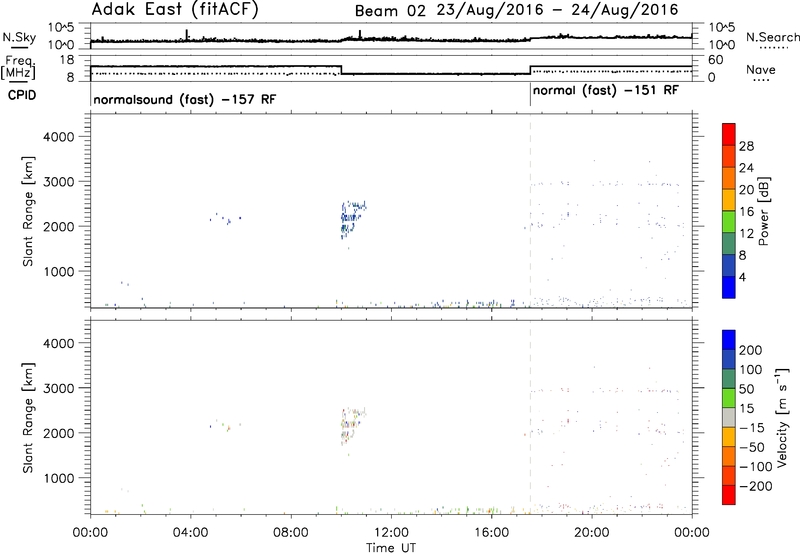This screenshot has height=554, width=800.
Task: Click the date range 23/Aug/2016 – 24/Aug/2016
Action: coord(557,10)
